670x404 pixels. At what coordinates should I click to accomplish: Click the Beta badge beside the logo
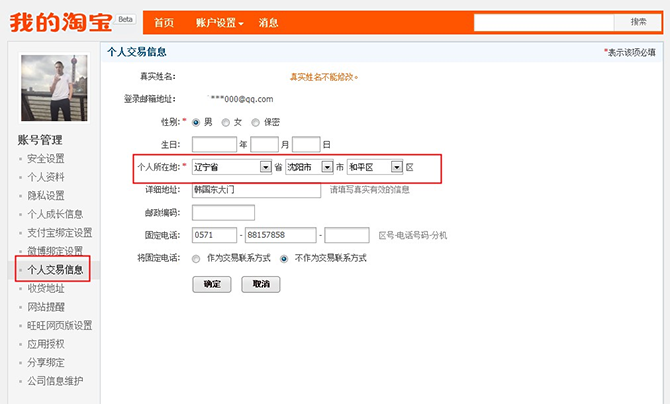125,19
